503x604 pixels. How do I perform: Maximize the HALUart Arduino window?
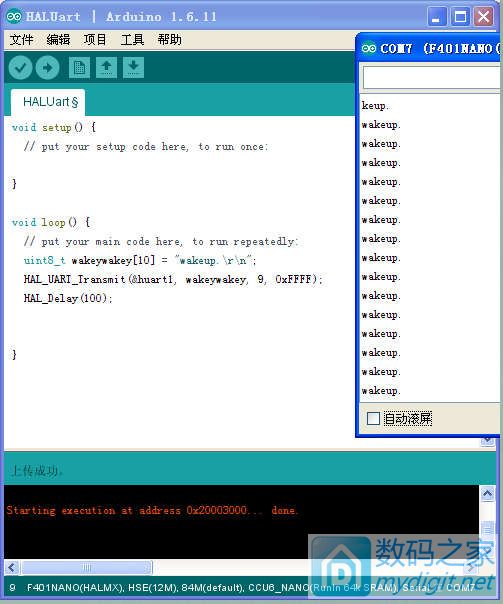click(460, 17)
